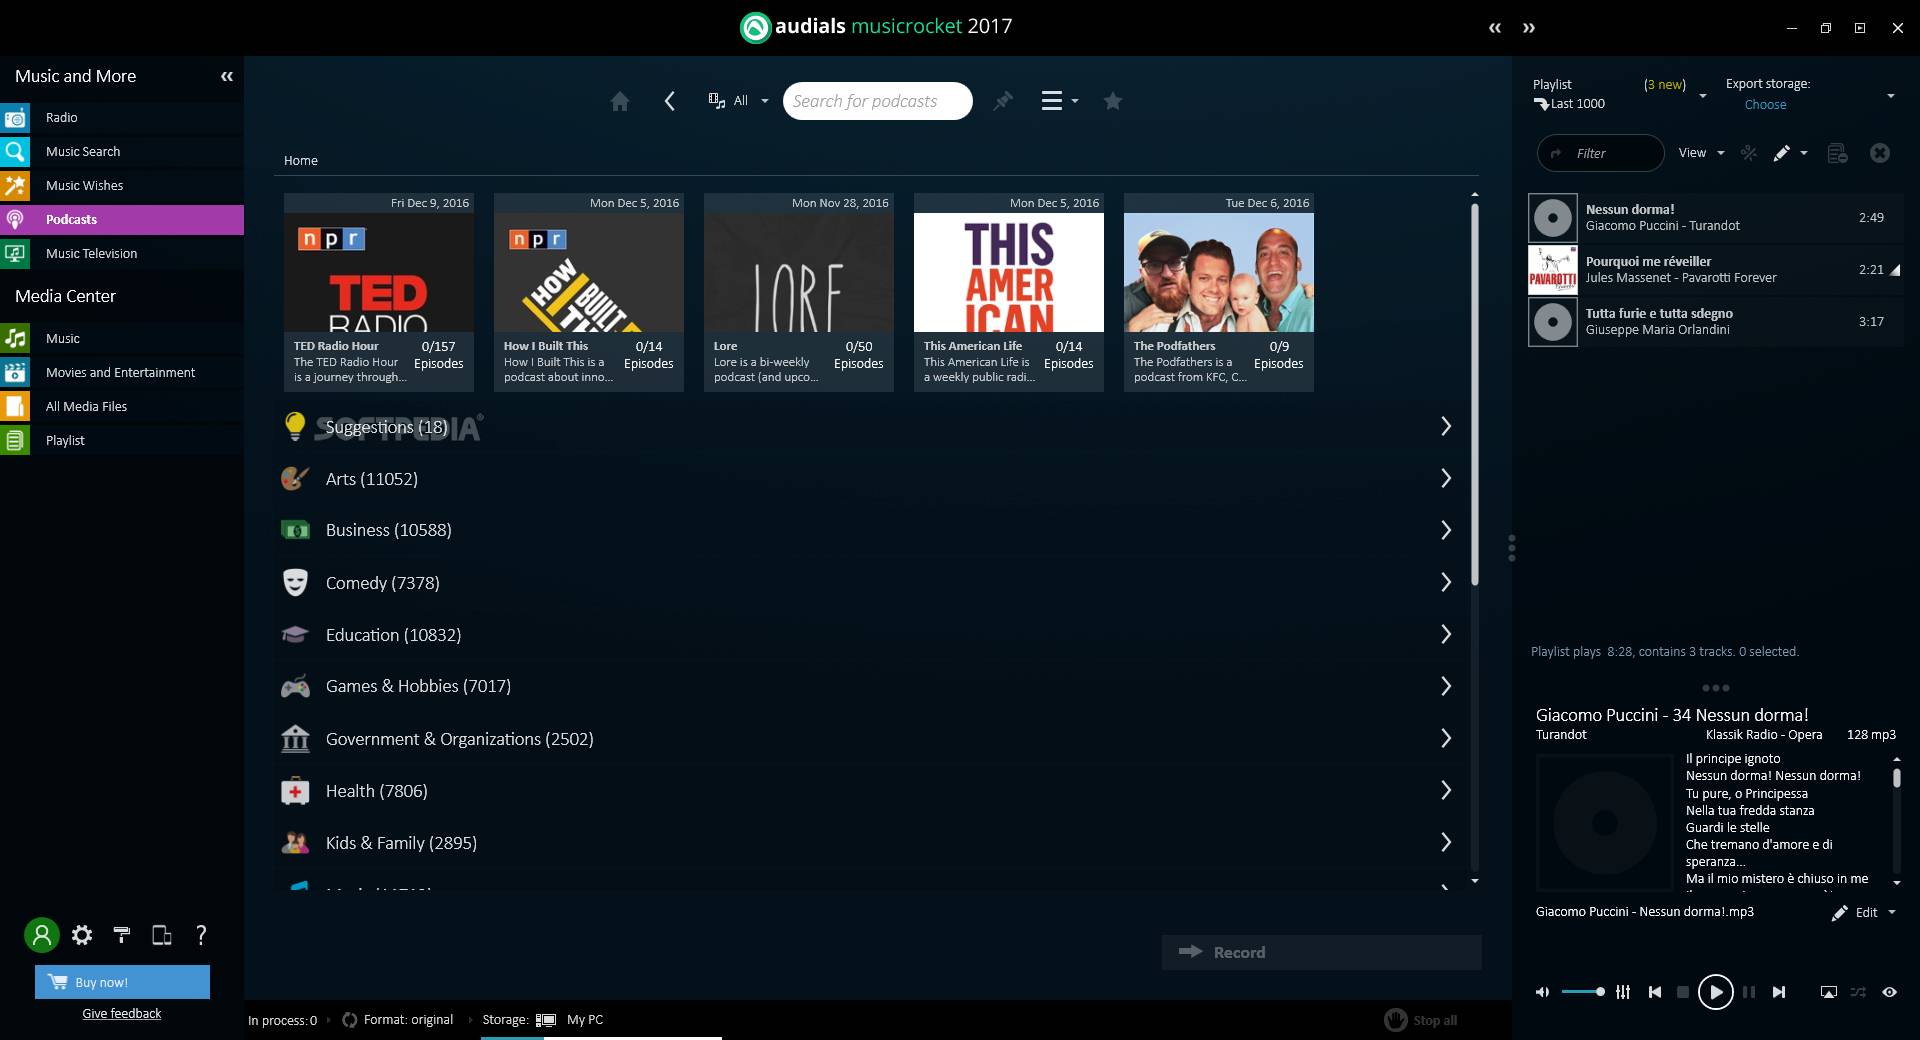Open settings gear icon
1920x1040 pixels.
[82, 935]
